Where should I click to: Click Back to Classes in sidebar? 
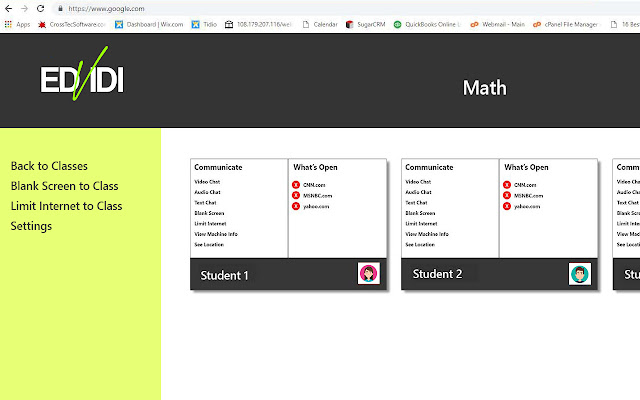[x=49, y=166]
